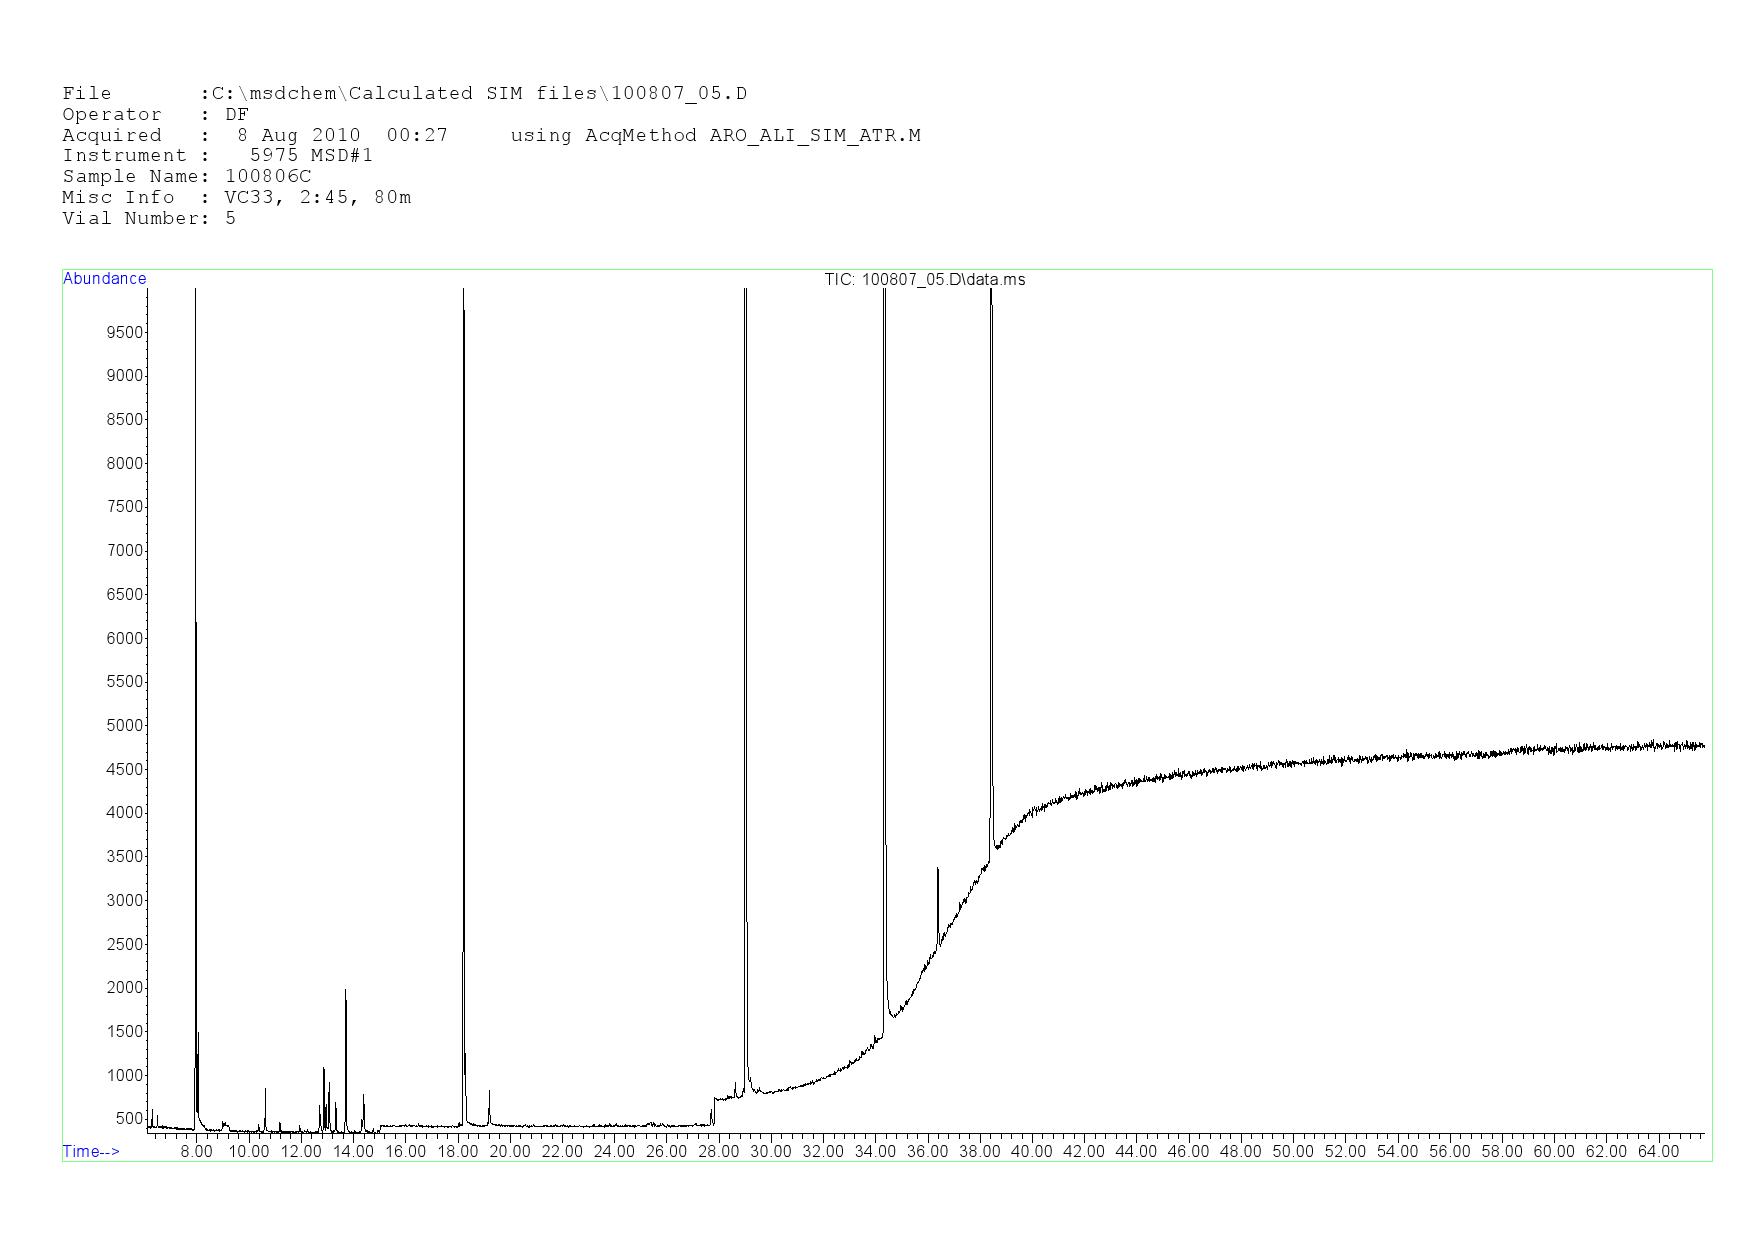
Task: Click the peak apex near 13.7 minutes
Action: [x=345, y=992]
